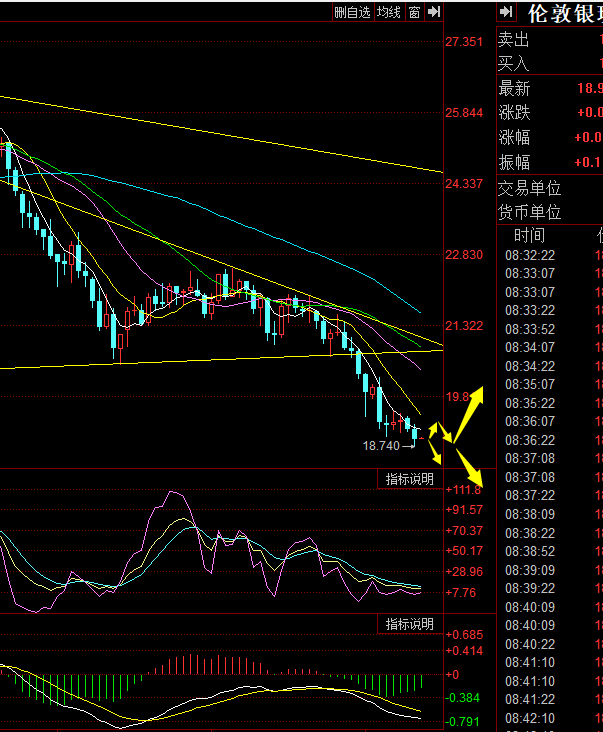Open 指标说明 for the upper indicator panel

(x=409, y=479)
